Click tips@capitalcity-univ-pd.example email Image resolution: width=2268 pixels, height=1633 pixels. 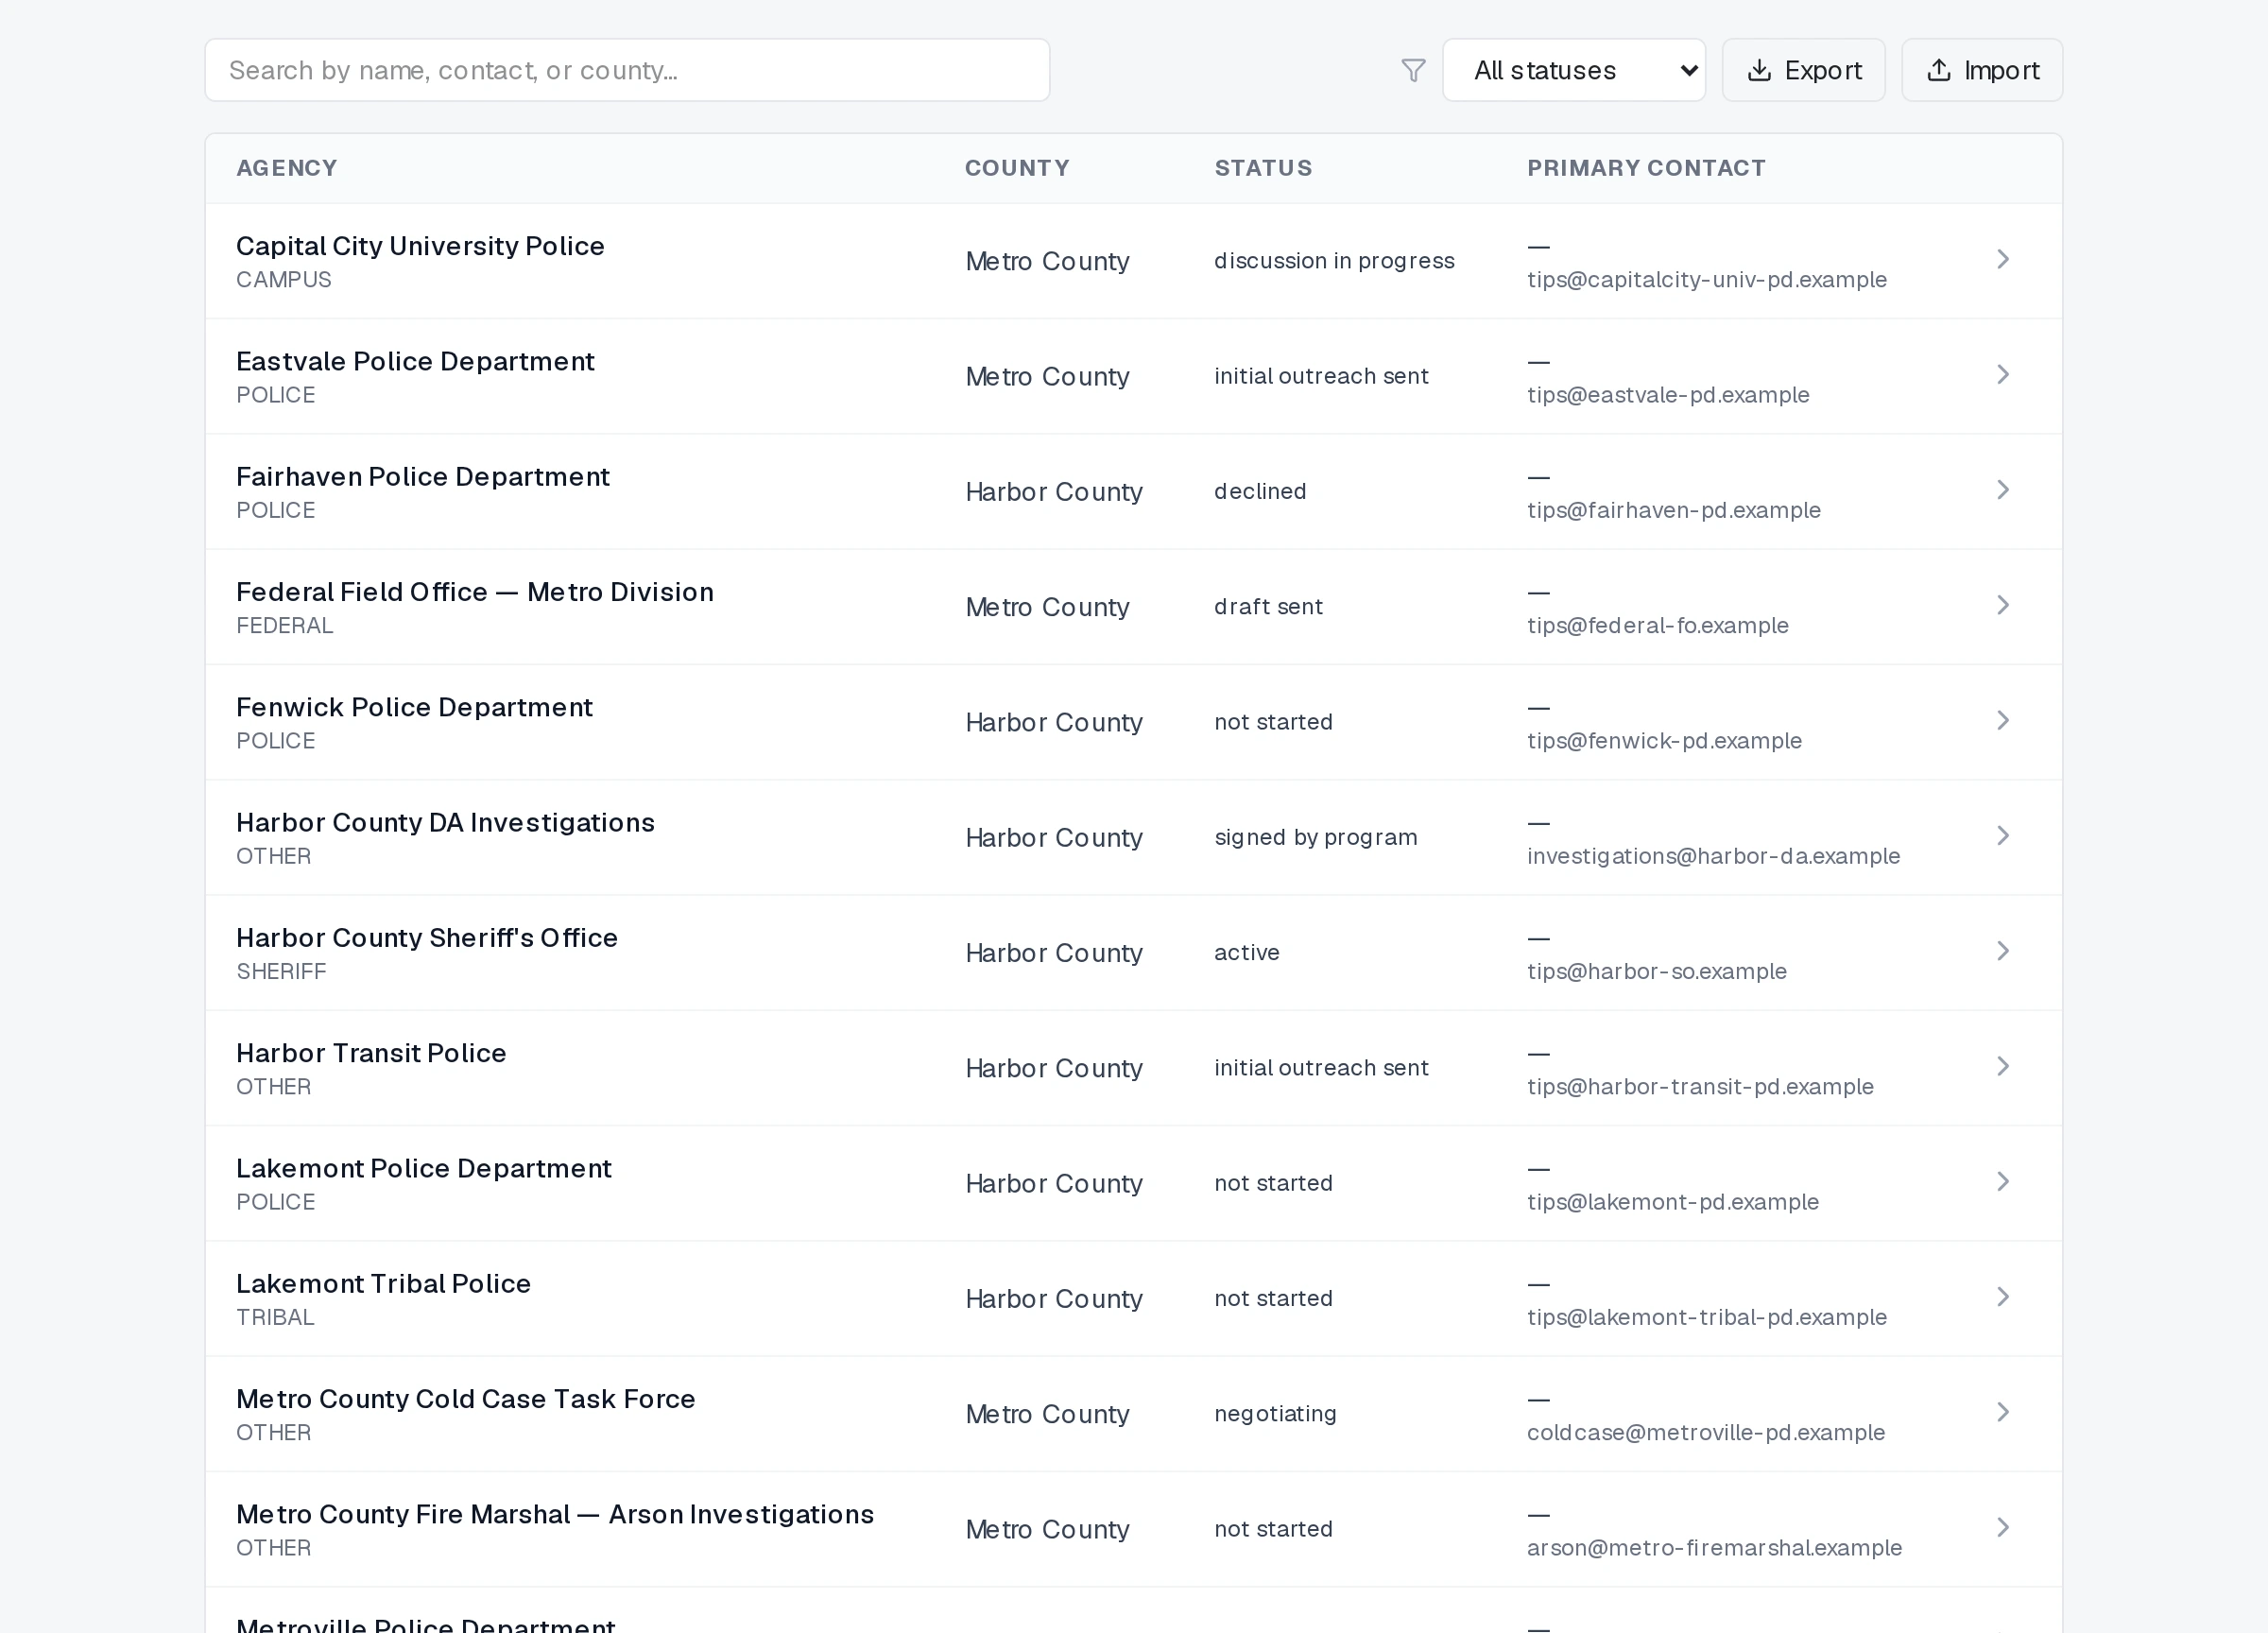click(1707, 280)
